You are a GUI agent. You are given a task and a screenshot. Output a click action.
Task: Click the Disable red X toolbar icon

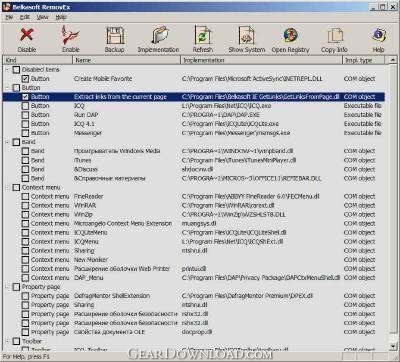pos(27,35)
